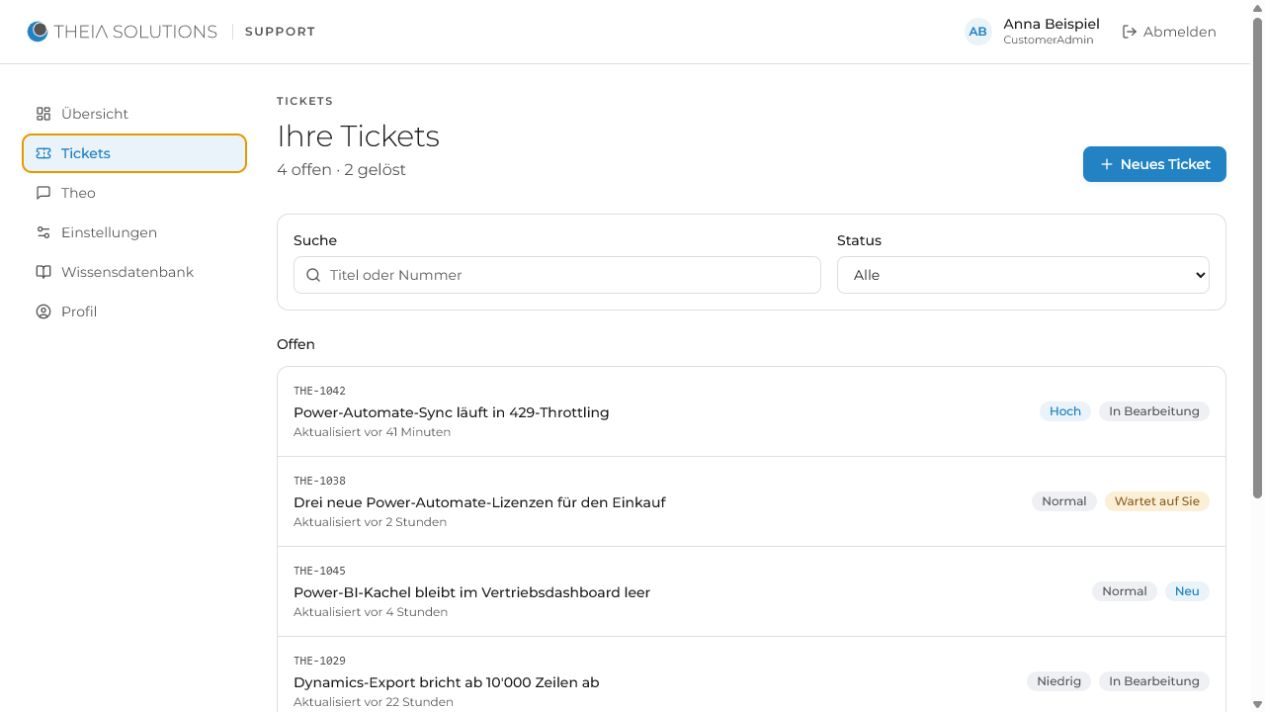Image resolution: width=1265 pixels, height=712 pixels.
Task: Click Aktualisiert vor 2 Stunden text
Action: [x=370, y=522]
